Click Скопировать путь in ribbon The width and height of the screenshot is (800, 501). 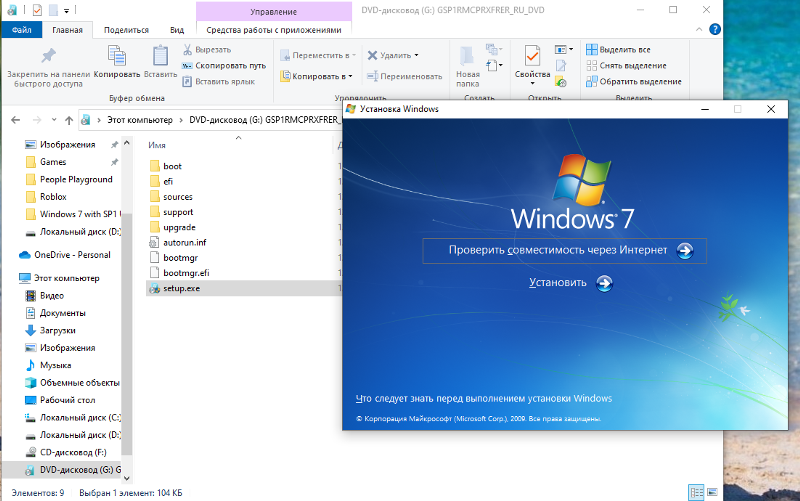pos(224,65)
